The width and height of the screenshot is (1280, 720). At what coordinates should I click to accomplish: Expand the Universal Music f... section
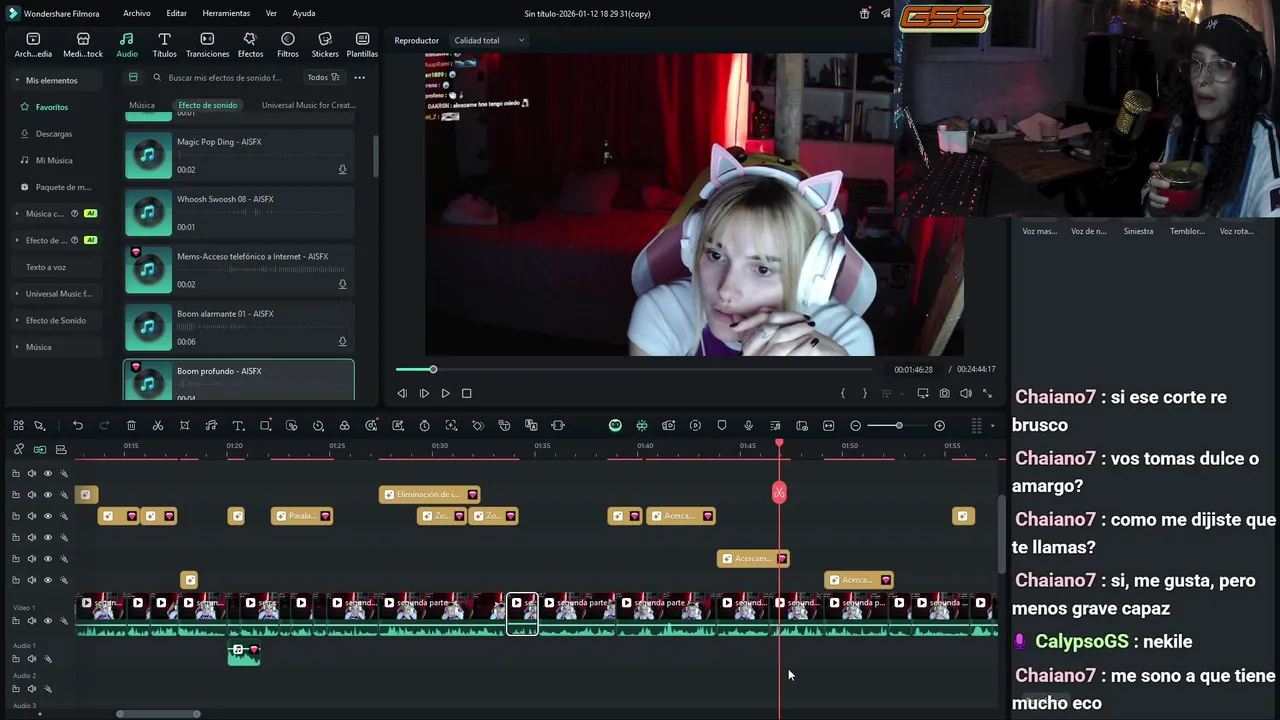(x=17, y=294)
